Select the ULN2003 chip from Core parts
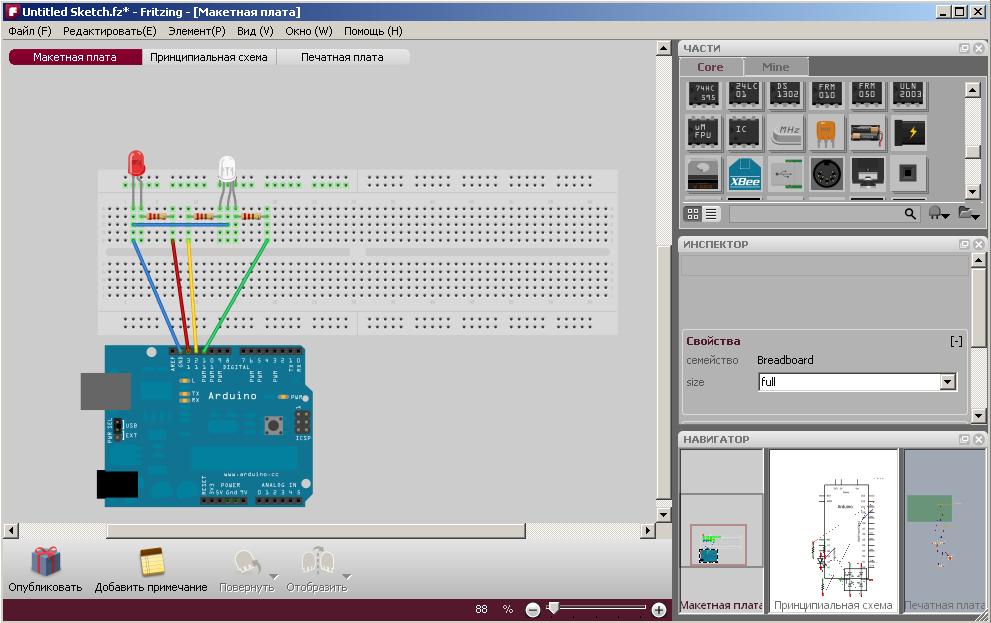 [907, 93]
